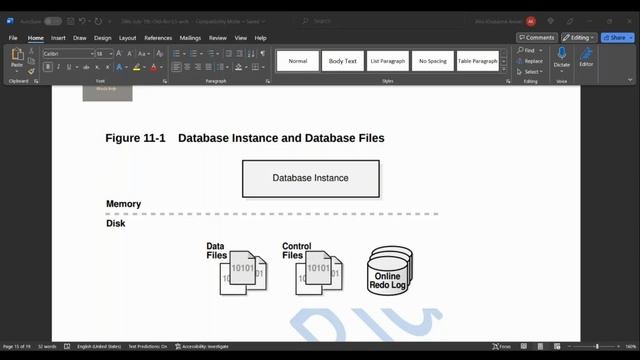Select the Format Painter brush
This screenshot has height=360, width=640.
[x=31, y=71]
